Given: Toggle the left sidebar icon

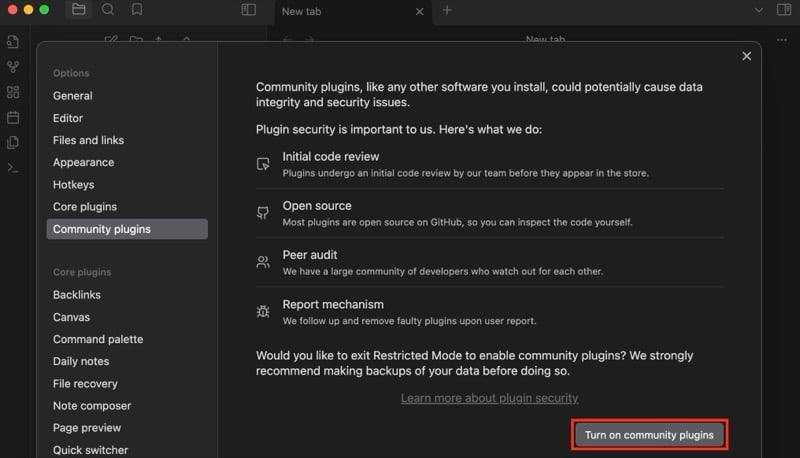Looking at the screenshot, I should coord(248,10).
